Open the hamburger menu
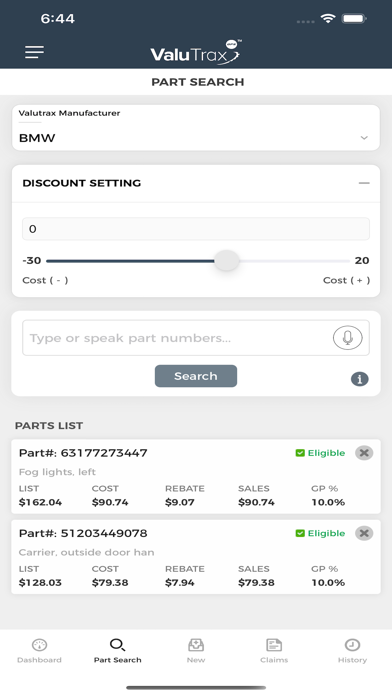 [x=34, y=52]
